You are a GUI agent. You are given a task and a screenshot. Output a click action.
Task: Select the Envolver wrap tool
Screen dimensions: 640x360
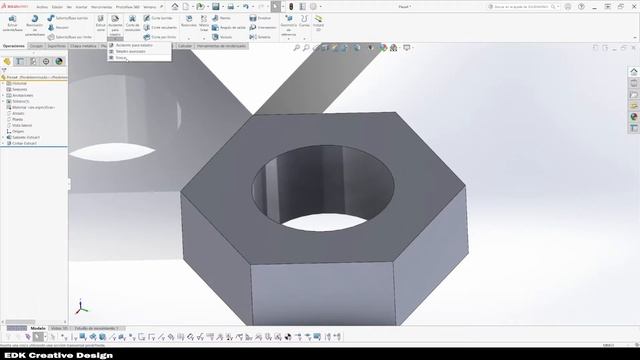point(260,18)
